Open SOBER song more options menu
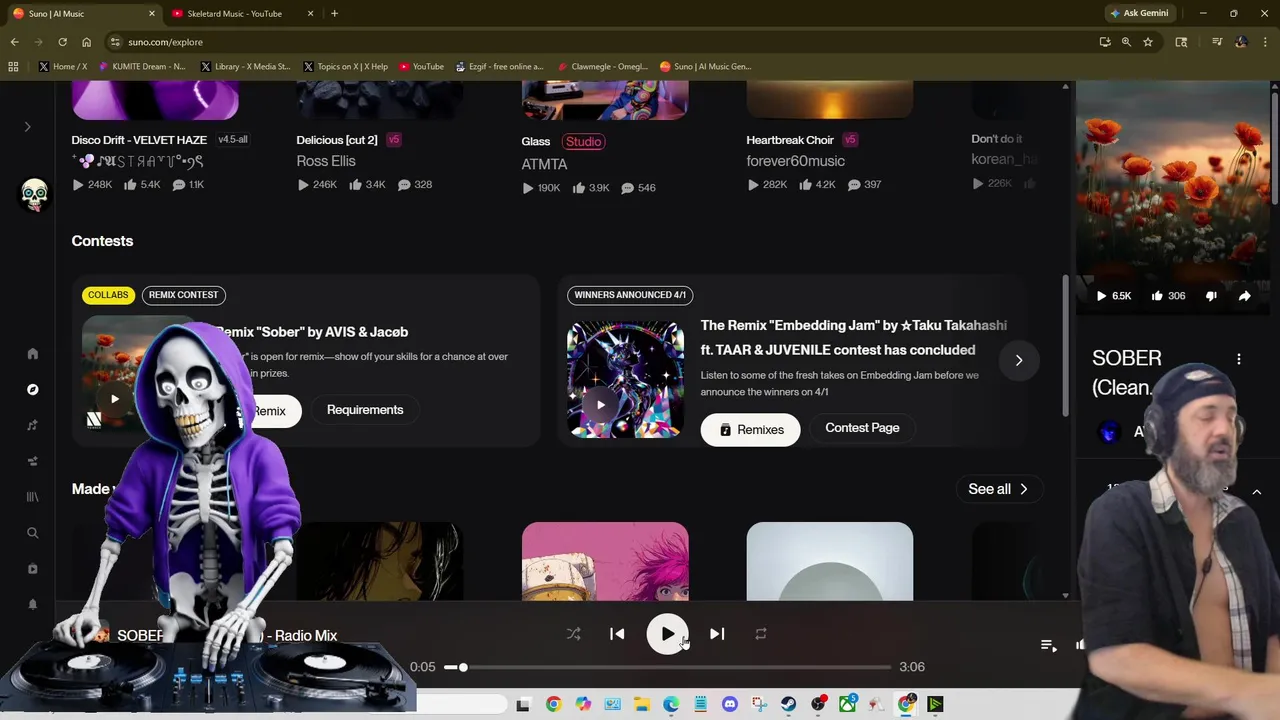This screenshot has width=1280, height=720. (1239, 359)
